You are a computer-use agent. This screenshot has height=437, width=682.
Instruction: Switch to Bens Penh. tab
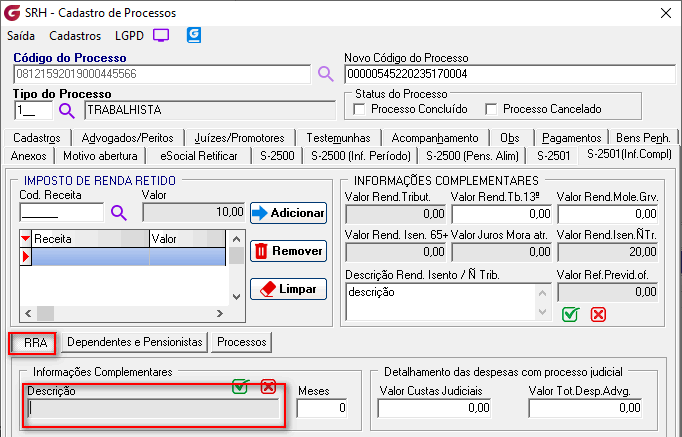tap(643, 138)
